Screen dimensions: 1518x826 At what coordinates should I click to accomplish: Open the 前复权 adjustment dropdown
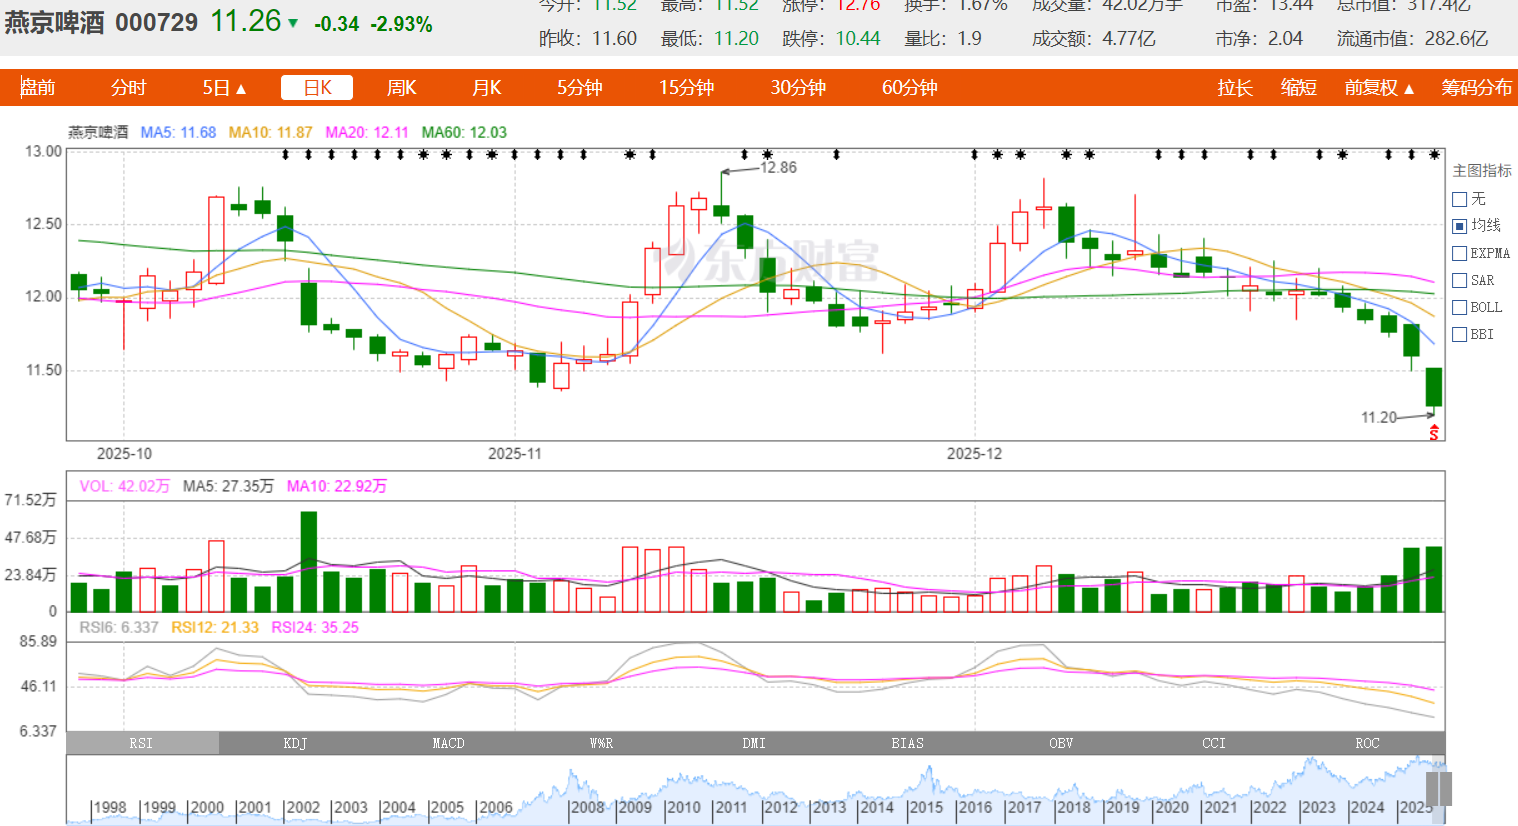click(1379, 88)
